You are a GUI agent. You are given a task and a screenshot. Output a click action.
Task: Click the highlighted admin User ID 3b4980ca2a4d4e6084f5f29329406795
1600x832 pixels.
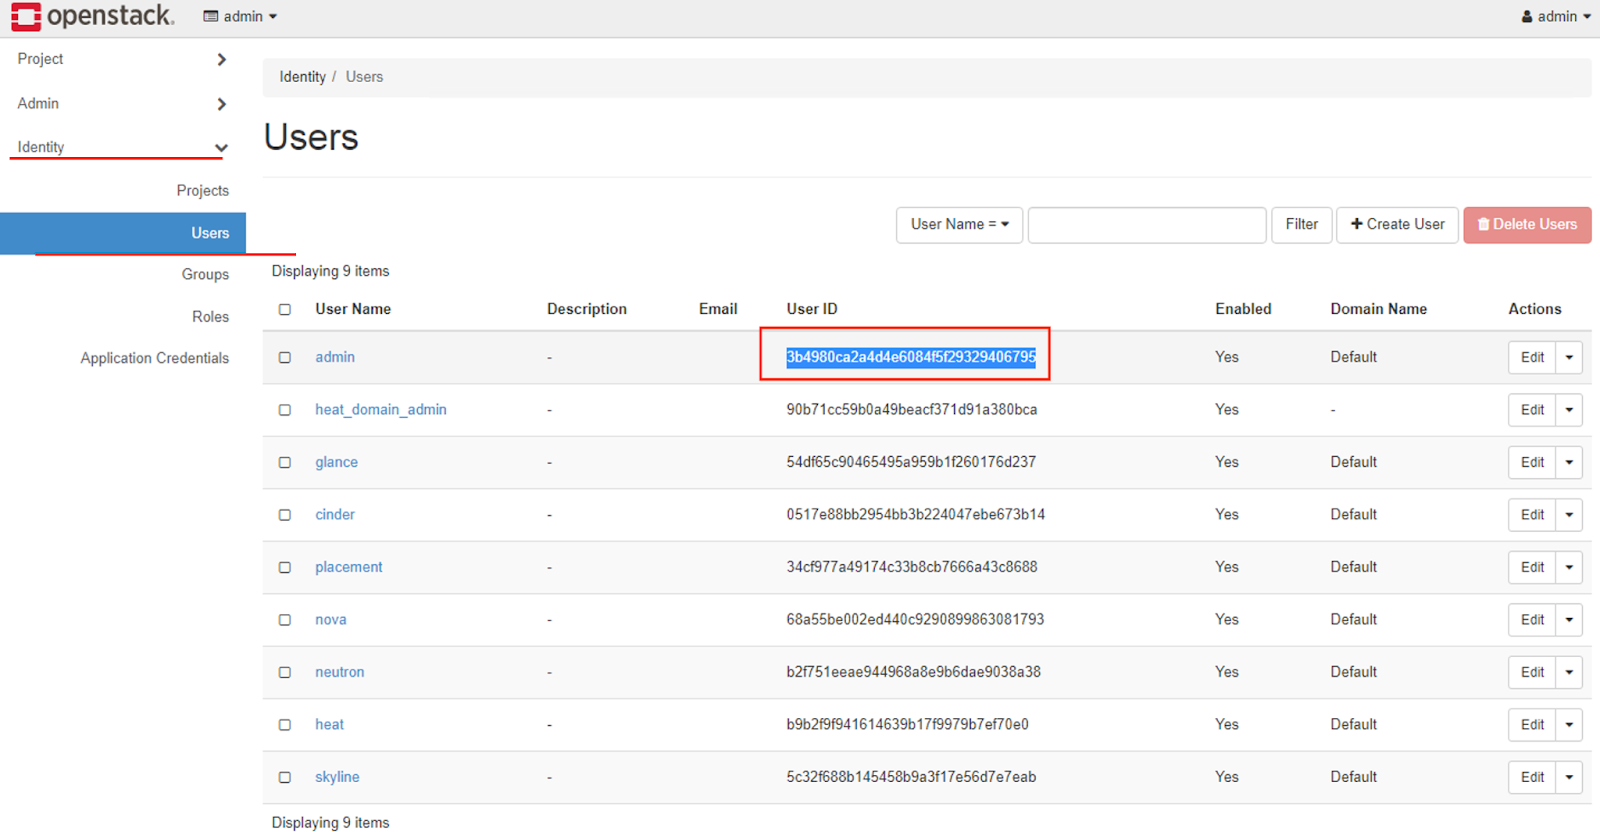click(911, 357)
